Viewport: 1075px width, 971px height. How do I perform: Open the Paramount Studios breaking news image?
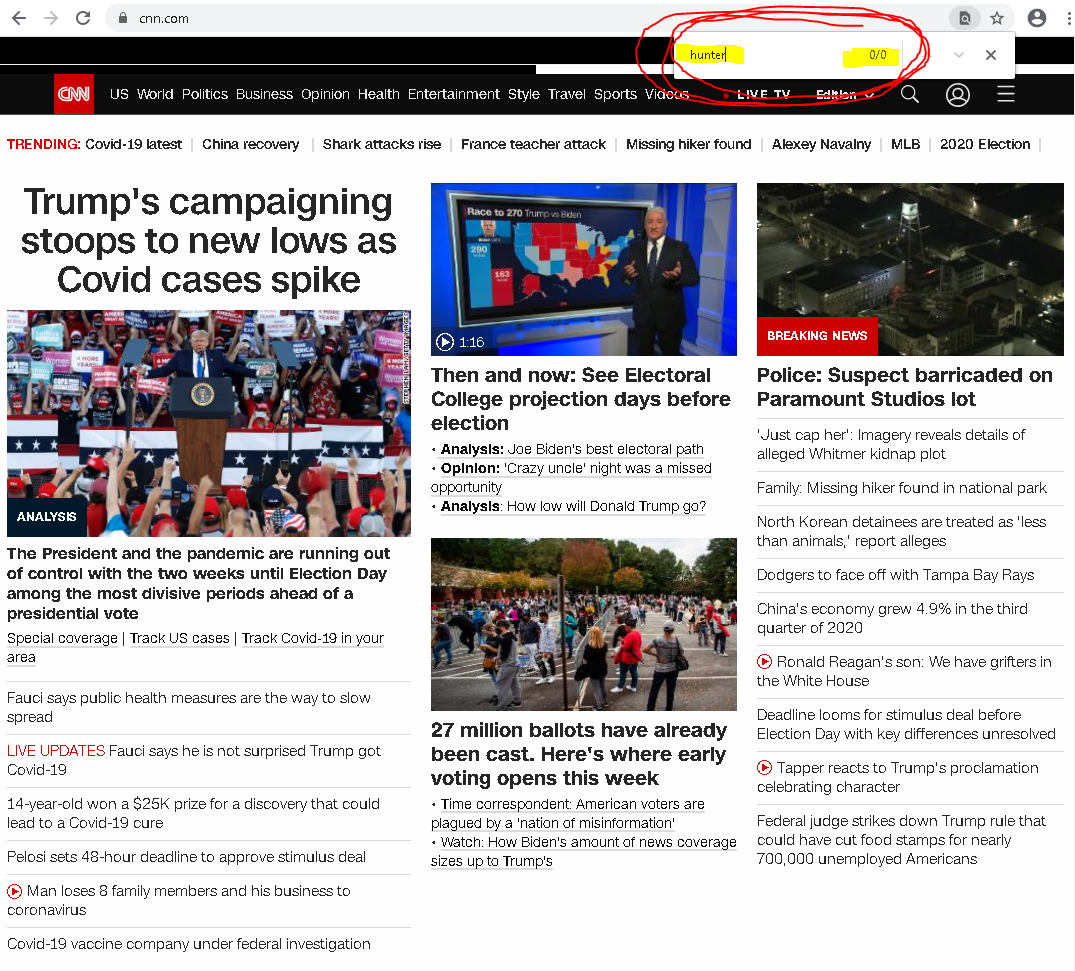point(910,269)
